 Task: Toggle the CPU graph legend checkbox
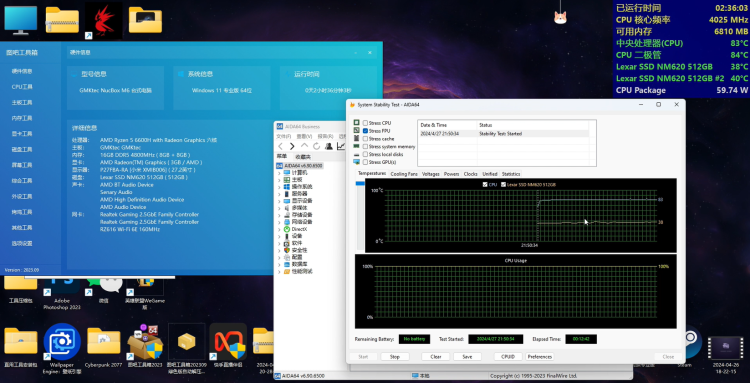[x=485, y=184]
